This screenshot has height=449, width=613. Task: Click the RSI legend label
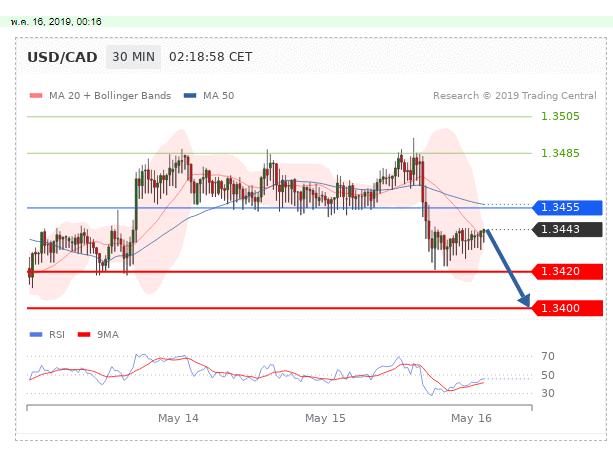(x=57, y=335)
